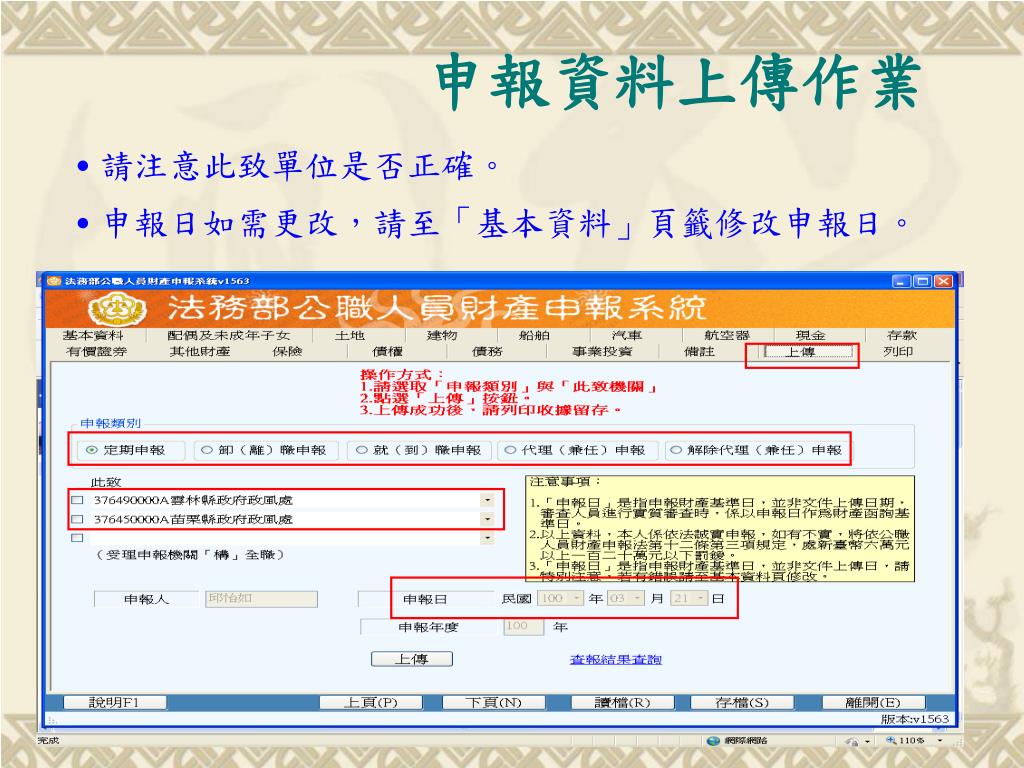Select the 債權 tab
The image size is (1024, 768).
click(387, 351)
